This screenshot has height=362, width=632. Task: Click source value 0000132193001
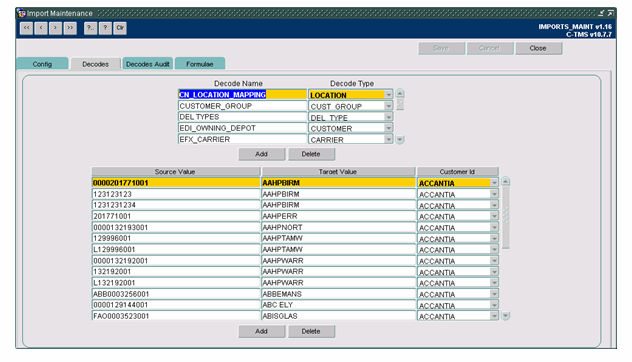coord(176,227)
